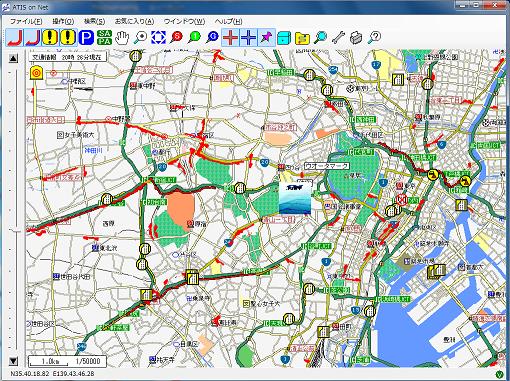Click the printer icon
Screen dimensions: 510x381
(356, 37)
